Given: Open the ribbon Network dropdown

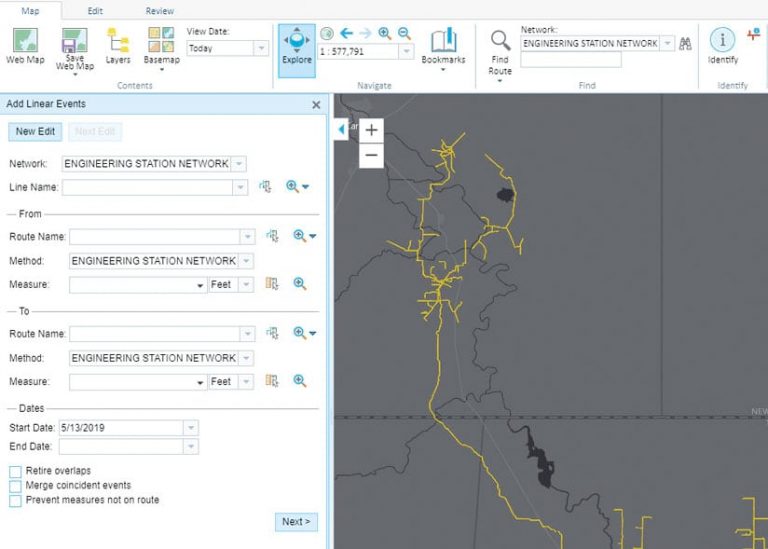Looking at the screenshot, I should pos(667,43).
